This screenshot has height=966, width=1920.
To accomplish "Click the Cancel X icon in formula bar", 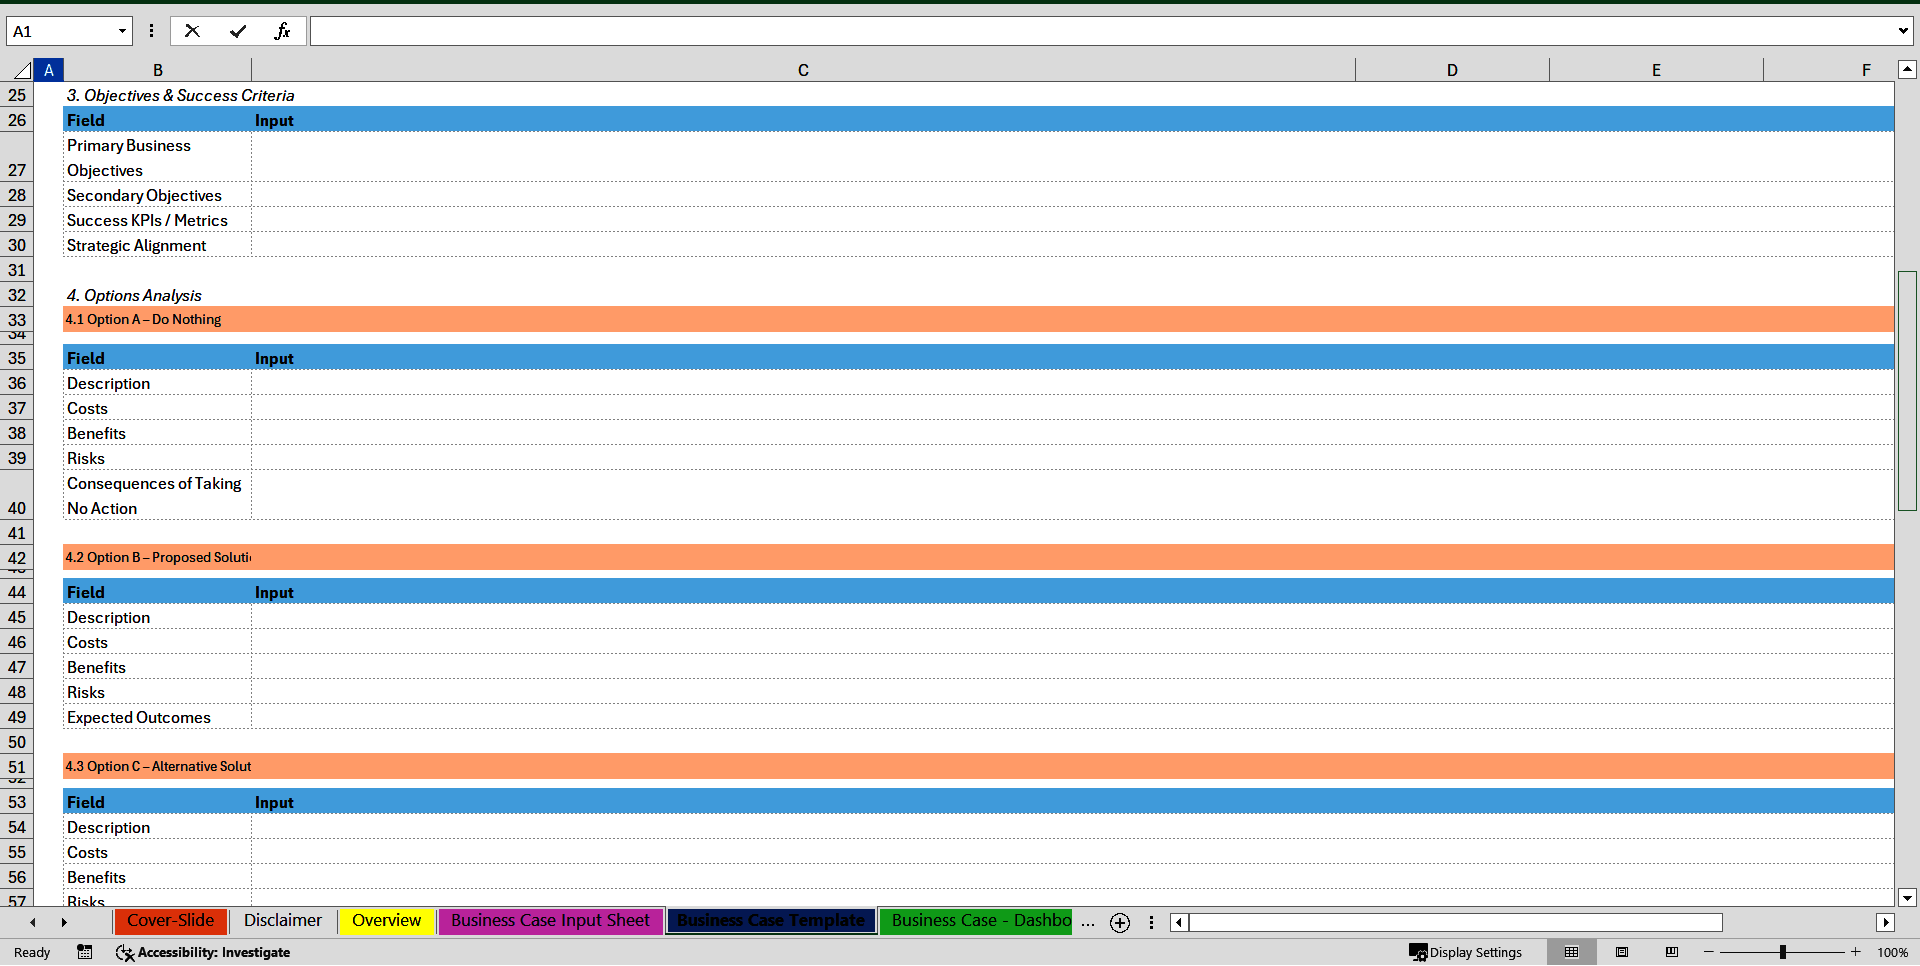I will tap(192, 30).
